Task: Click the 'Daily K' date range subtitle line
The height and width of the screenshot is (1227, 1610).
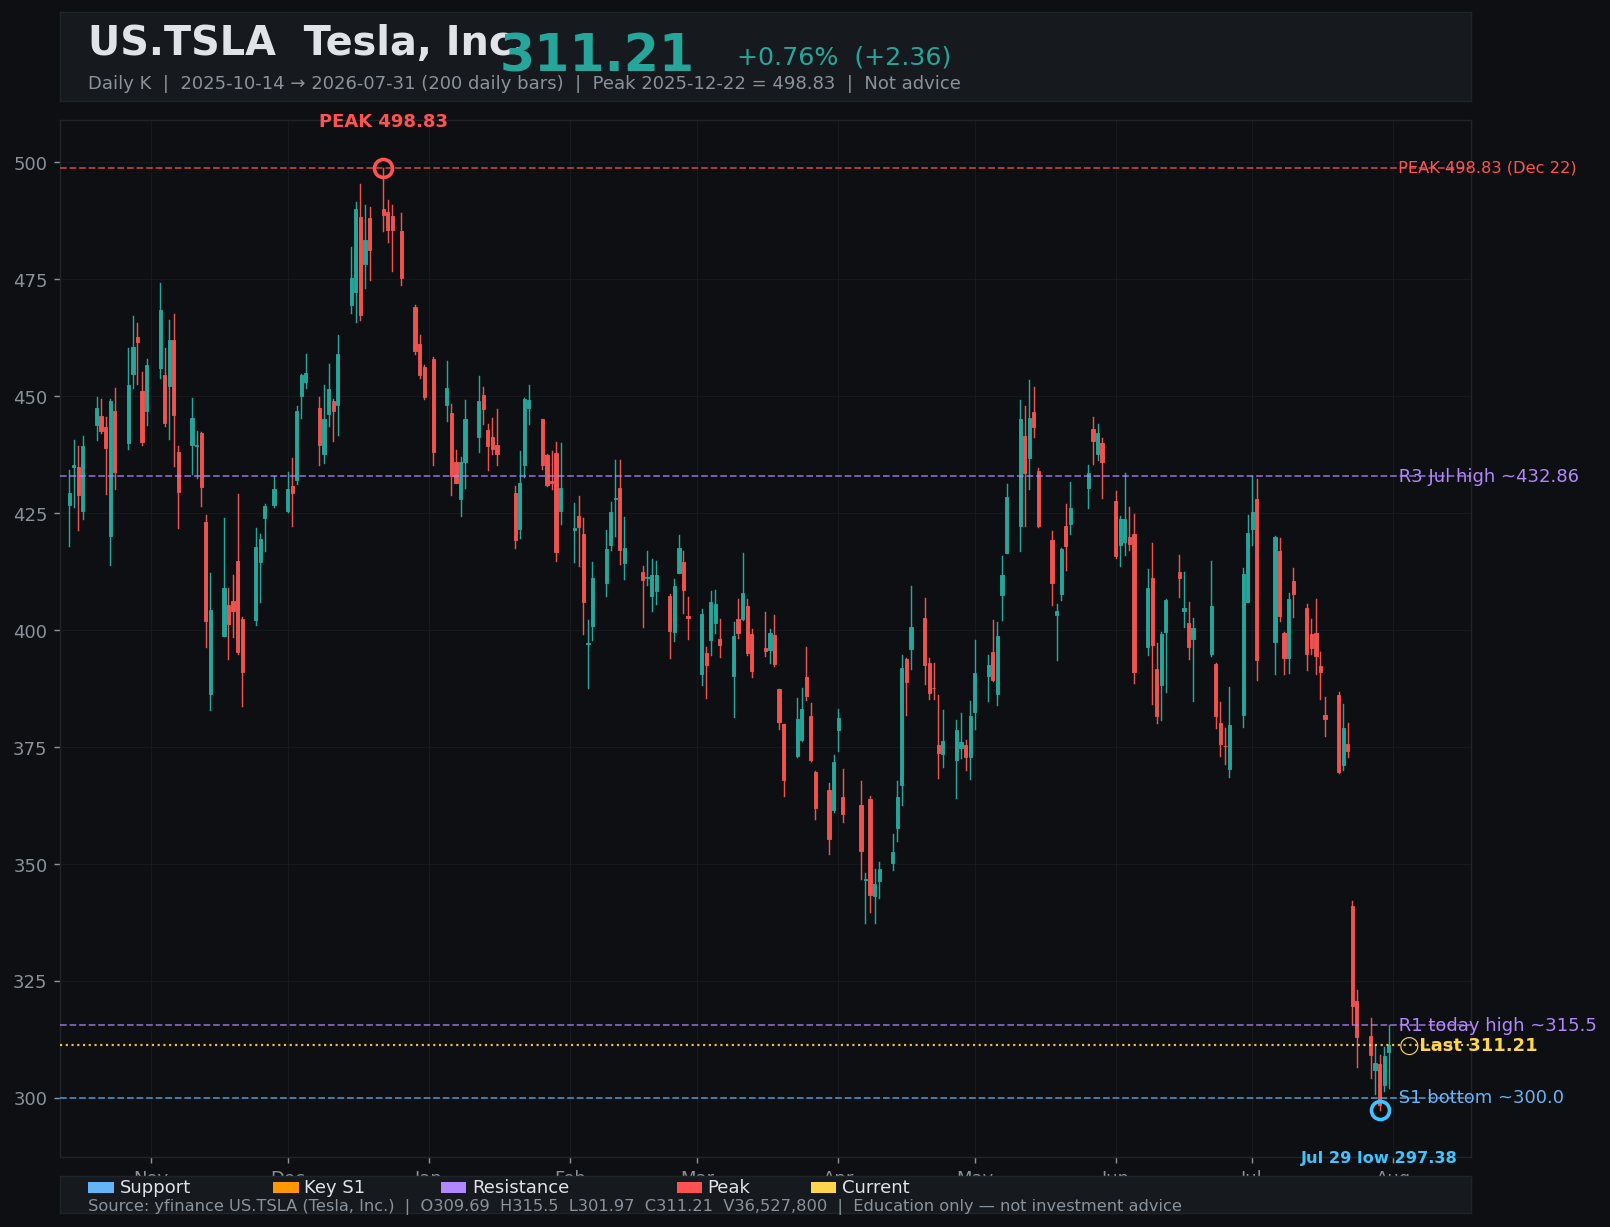Action: (x=524, y=83)
